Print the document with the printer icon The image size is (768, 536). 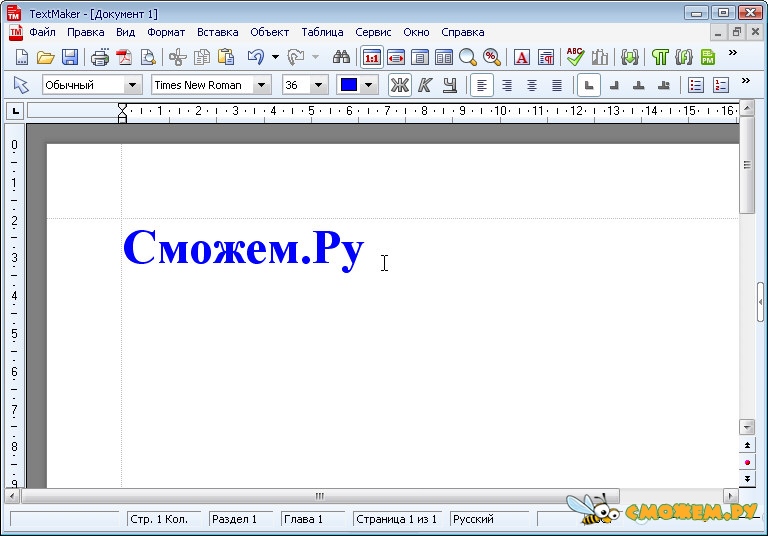click(100, 57)
